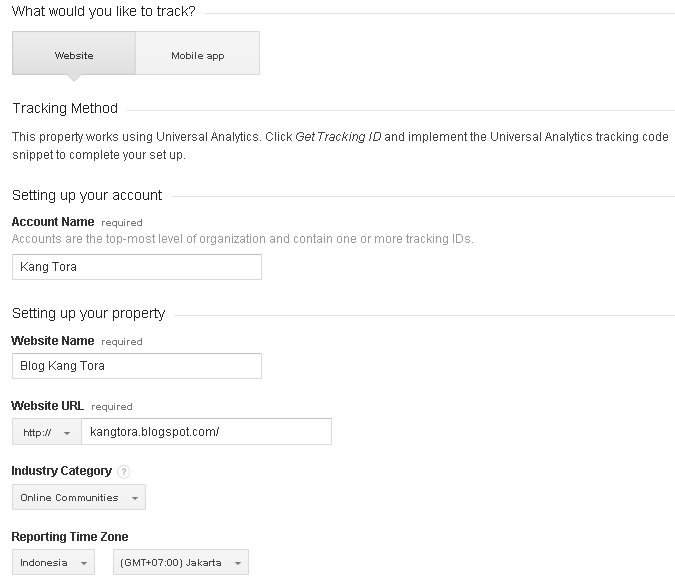Open the http:// protocol dropdown
Screen dimensions: 675x587
point(47,432)
